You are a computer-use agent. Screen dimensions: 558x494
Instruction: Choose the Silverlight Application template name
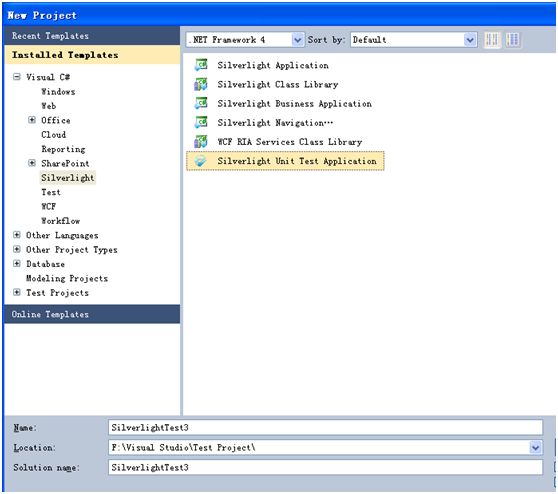pos(273,65)
